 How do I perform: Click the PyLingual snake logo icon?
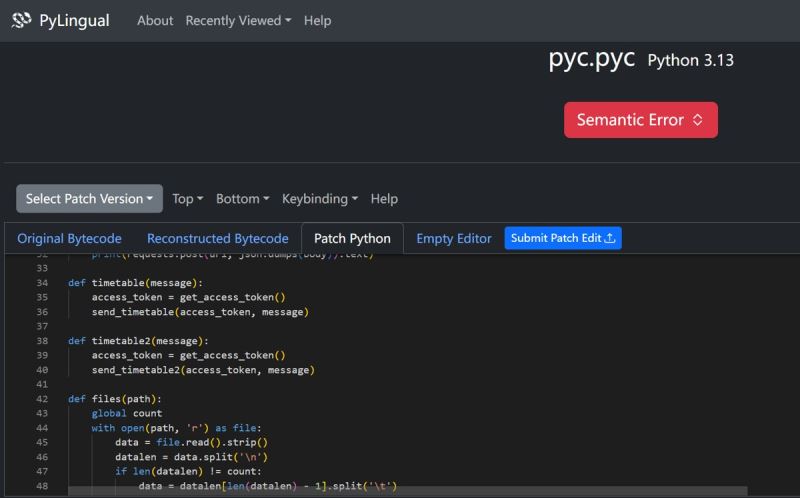pyautogui.click(x=21, y=20)
